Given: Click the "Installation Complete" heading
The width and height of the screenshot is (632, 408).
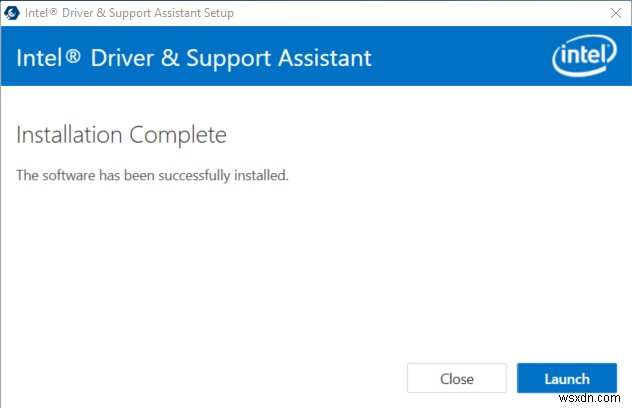Looking at the screenshot, I should pyautogui.click(x=122, y=134).
